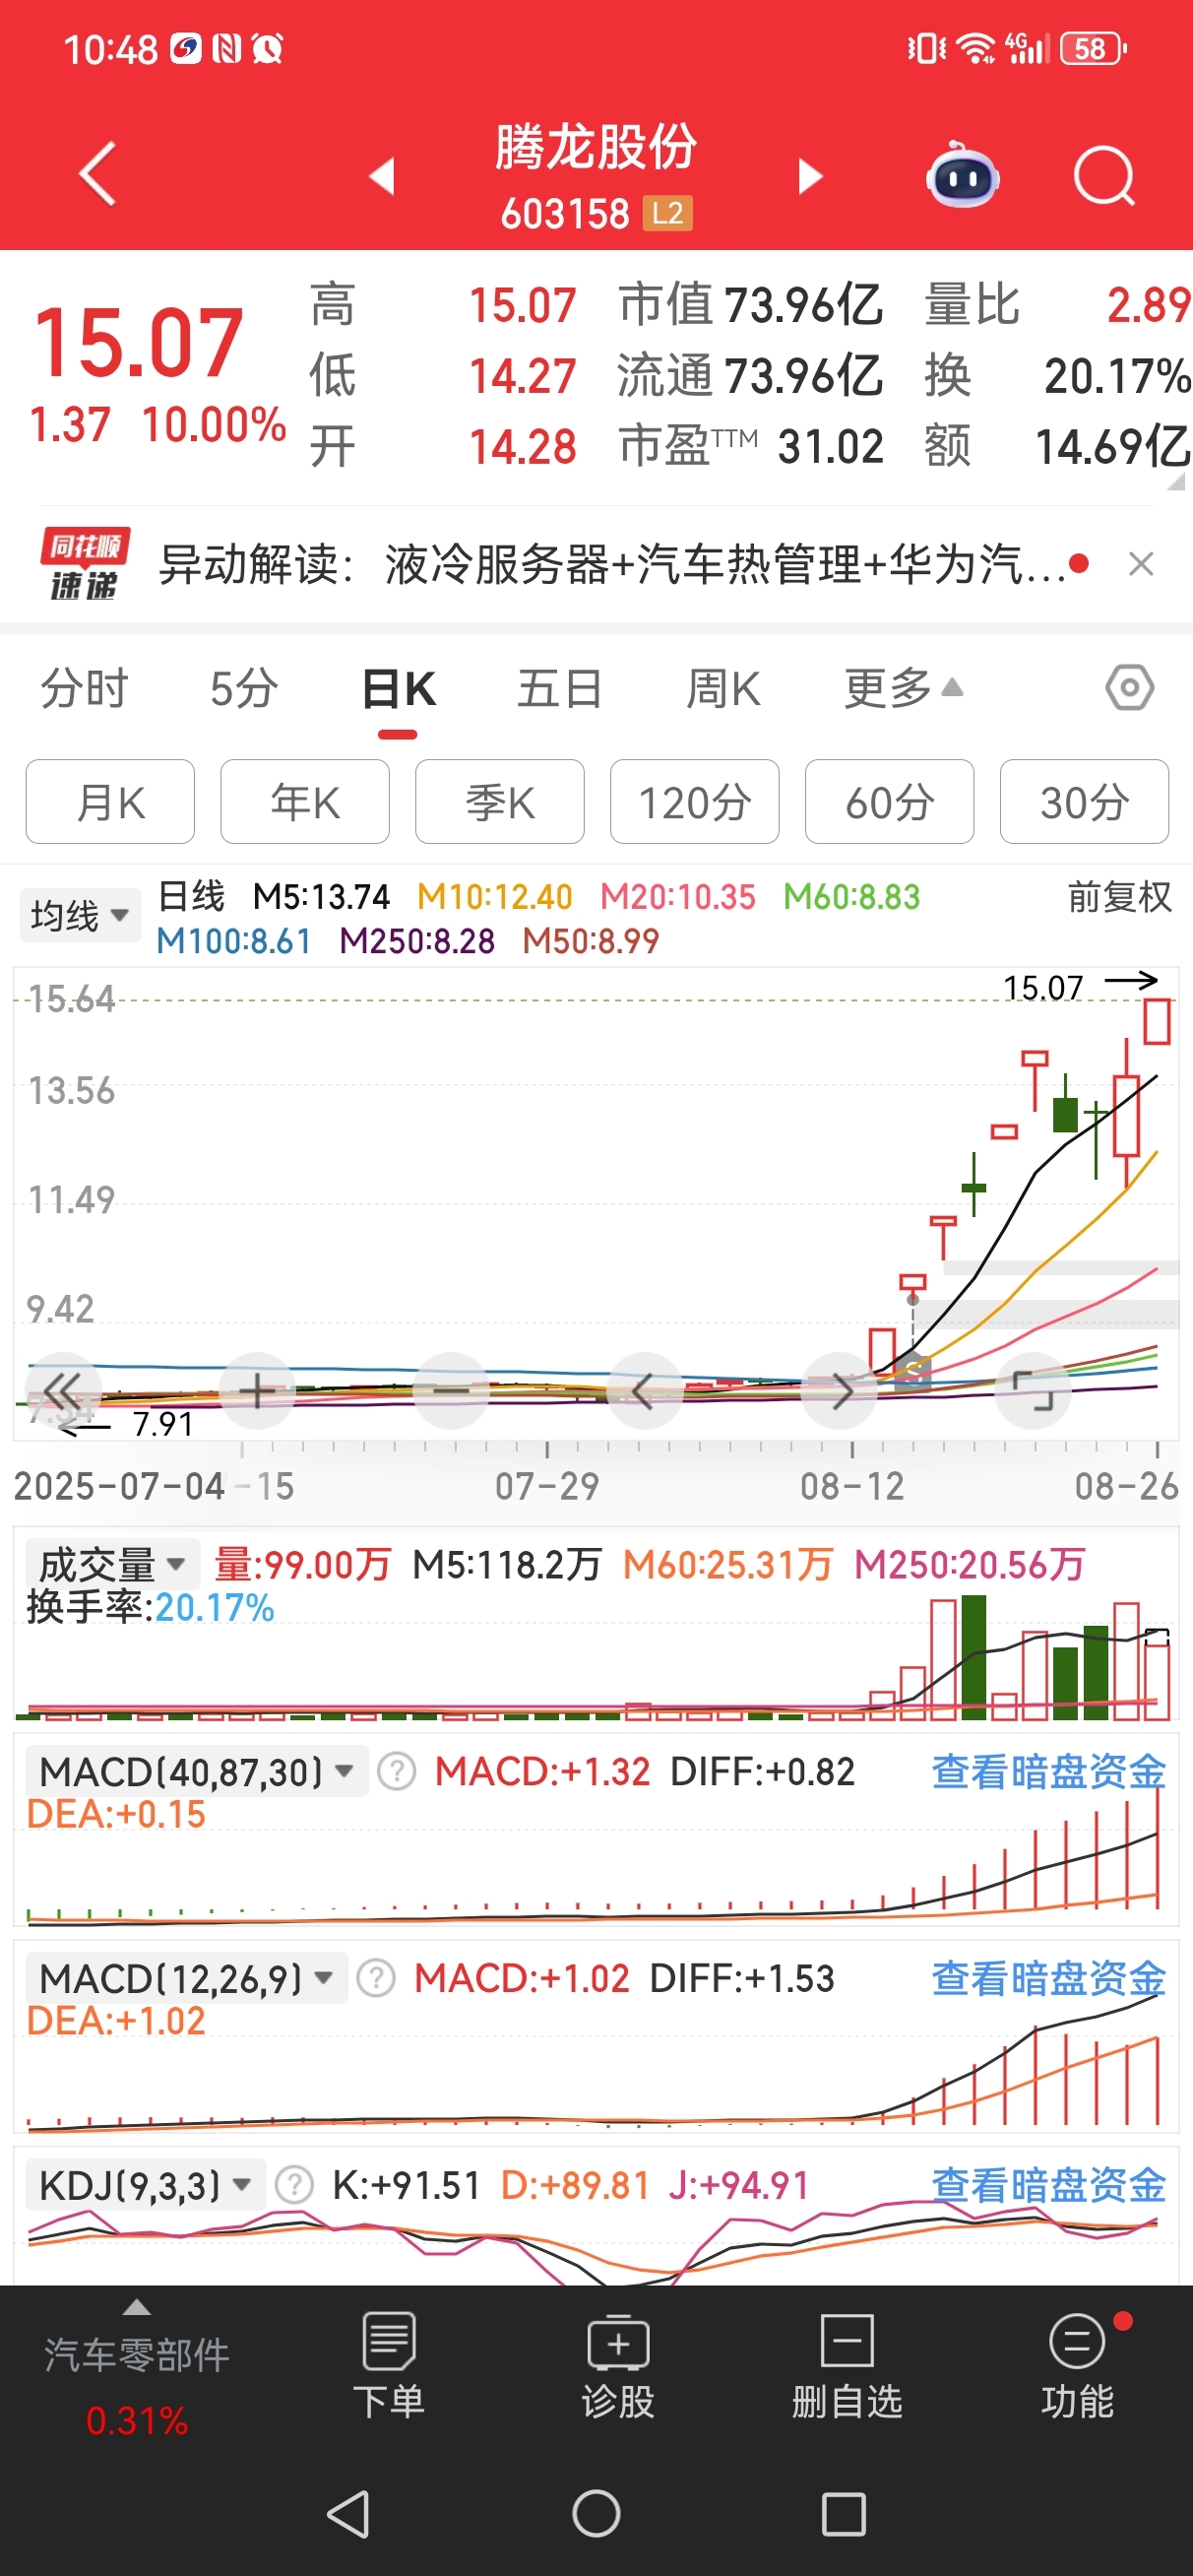Tap the fast-rewind double arrow on chart

(x=61, y=1391)
